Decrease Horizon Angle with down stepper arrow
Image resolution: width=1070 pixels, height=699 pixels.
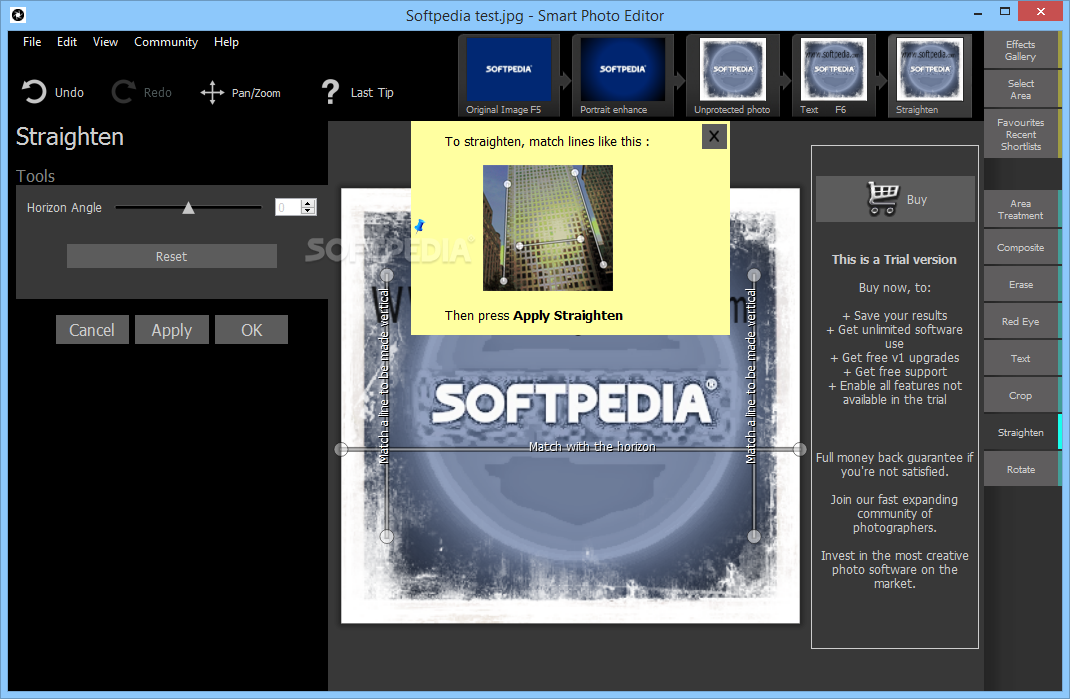[x=308, y=211]
